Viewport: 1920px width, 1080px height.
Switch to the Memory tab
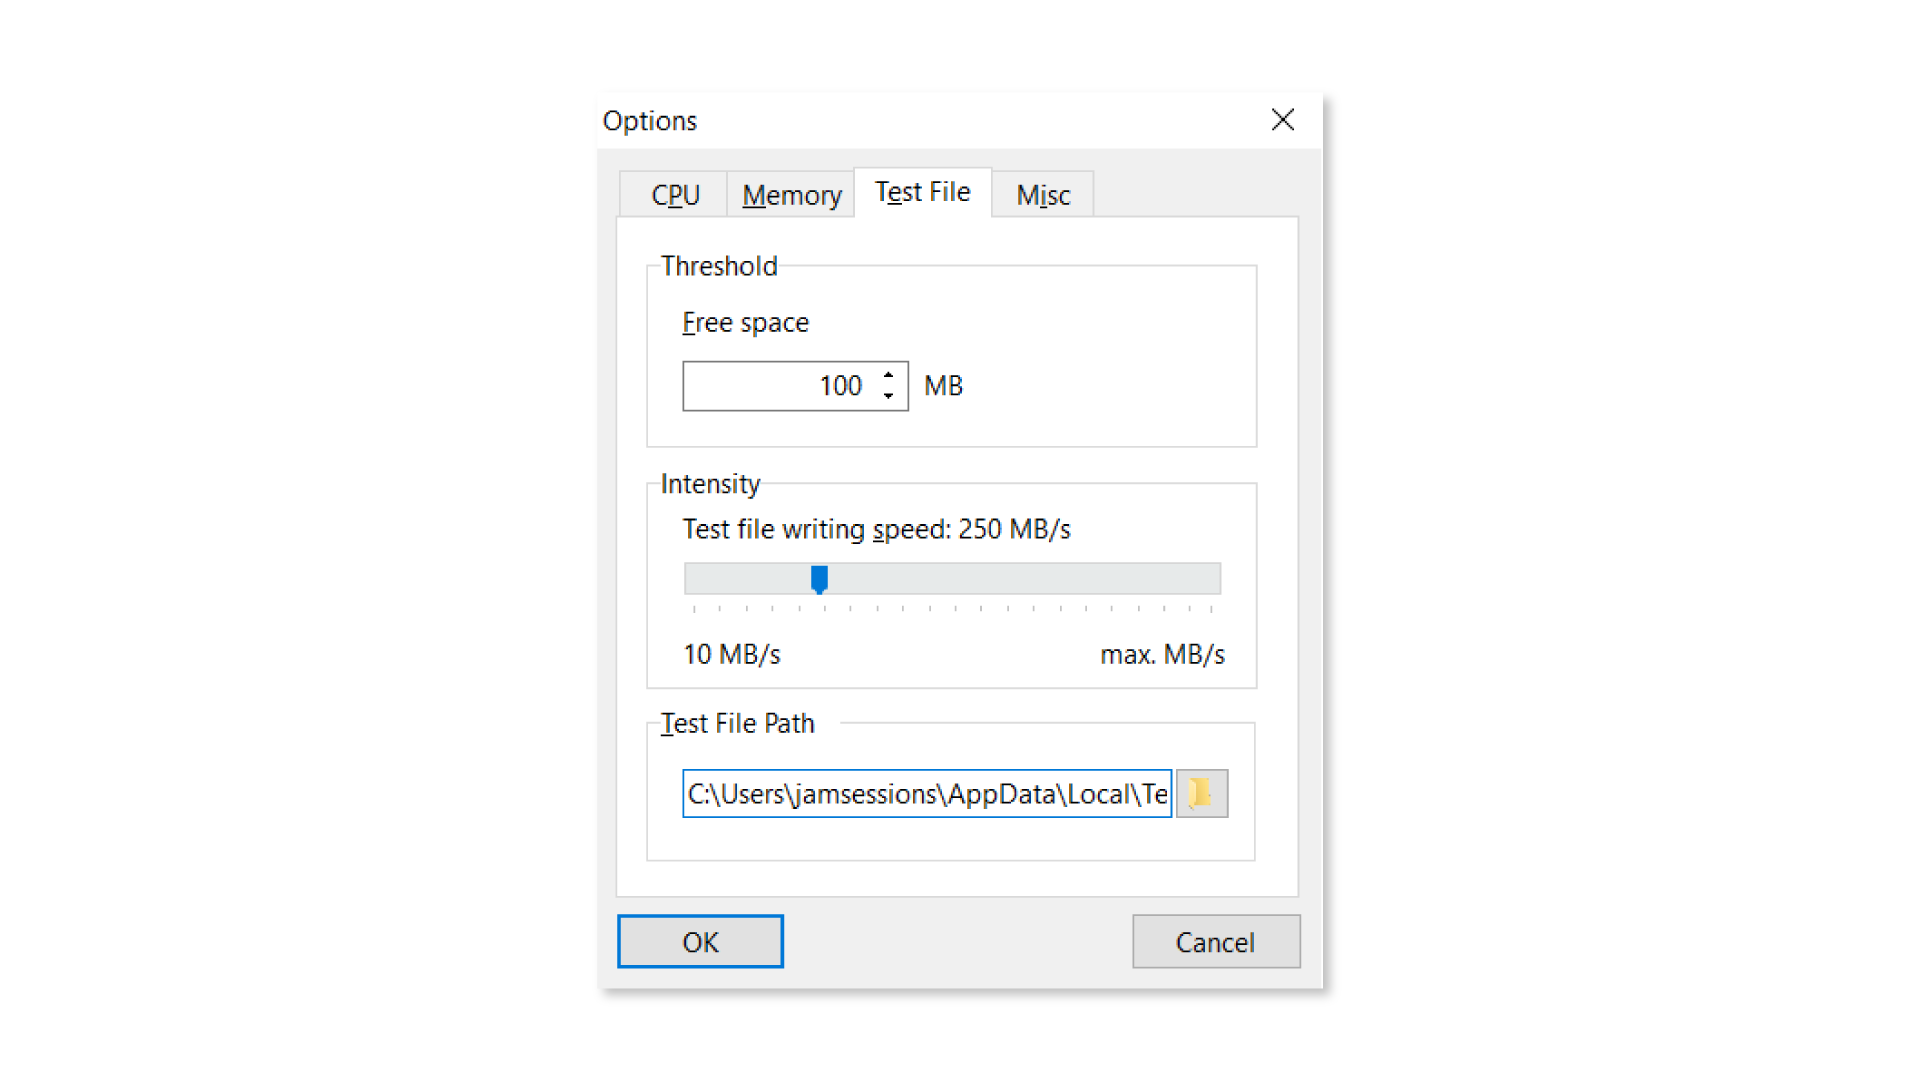pyautogui.click(x=791, y=194)
